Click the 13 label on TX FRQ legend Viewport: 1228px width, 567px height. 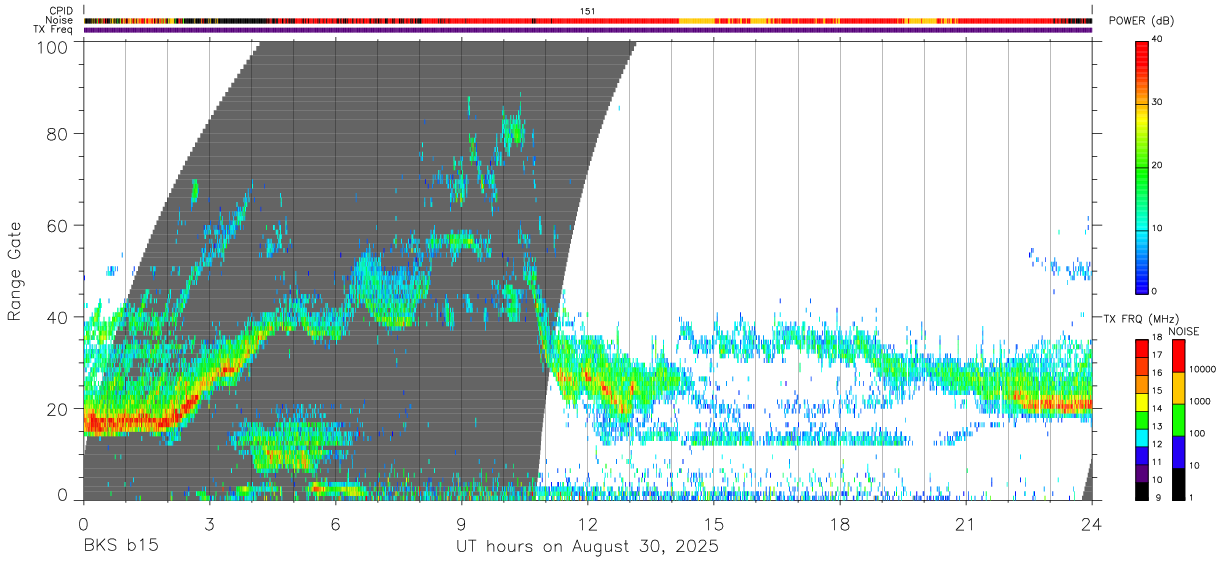tap(1156, 427)
